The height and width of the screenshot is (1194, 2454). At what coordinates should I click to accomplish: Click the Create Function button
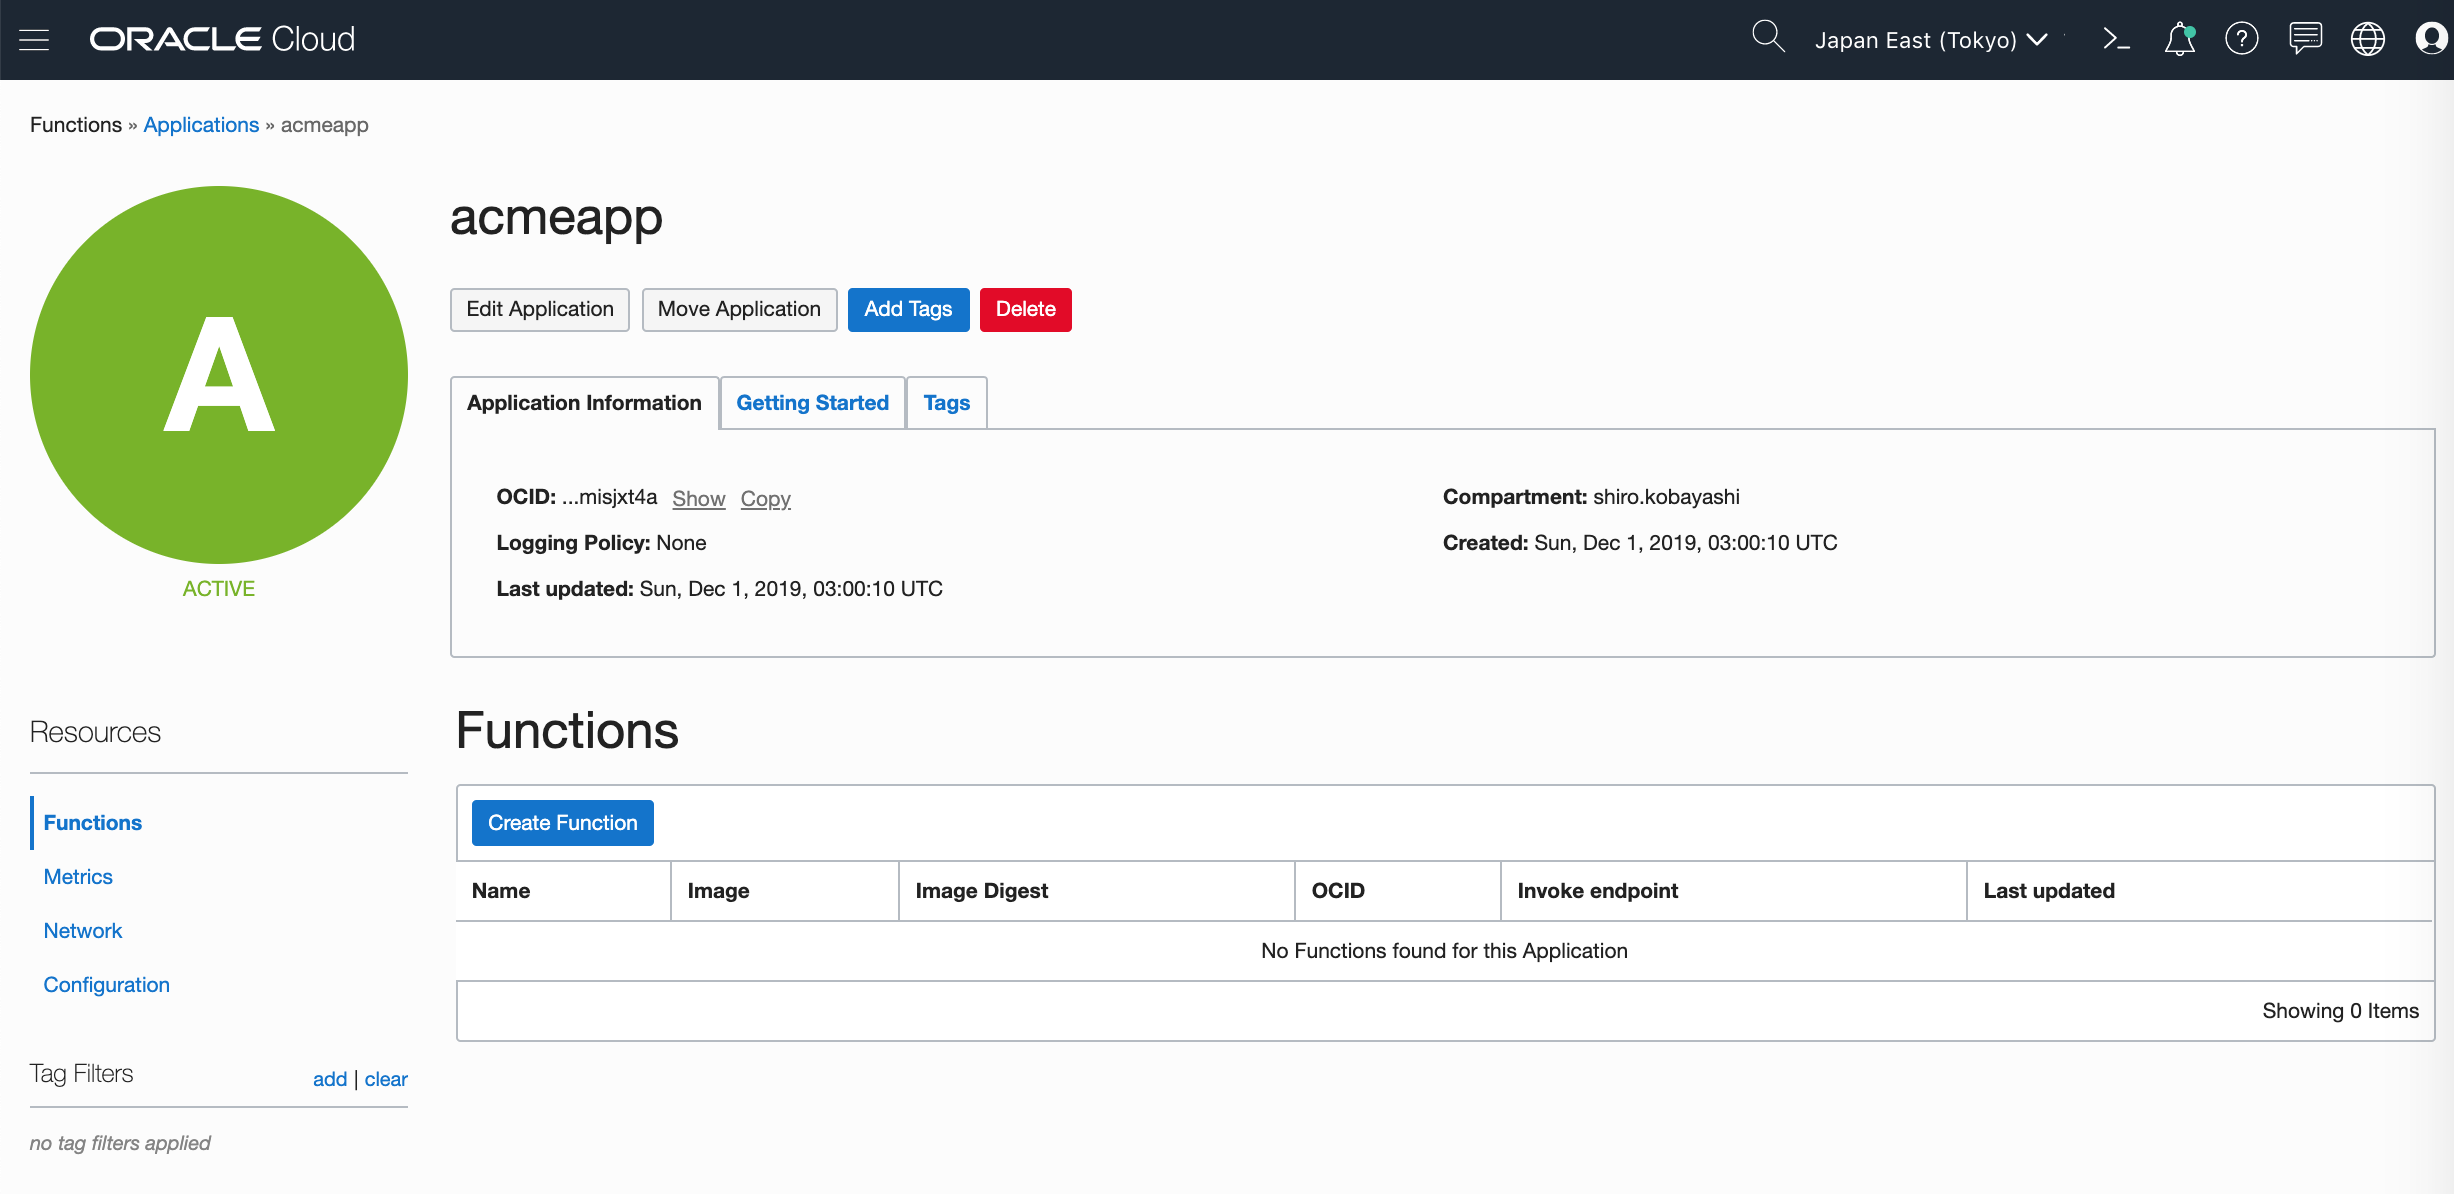[x=562, y=823]
